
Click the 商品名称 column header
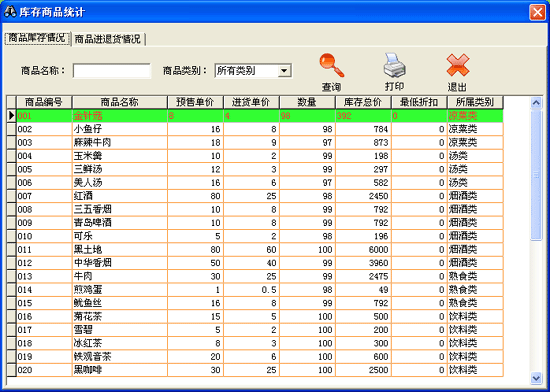coord(120,102)
